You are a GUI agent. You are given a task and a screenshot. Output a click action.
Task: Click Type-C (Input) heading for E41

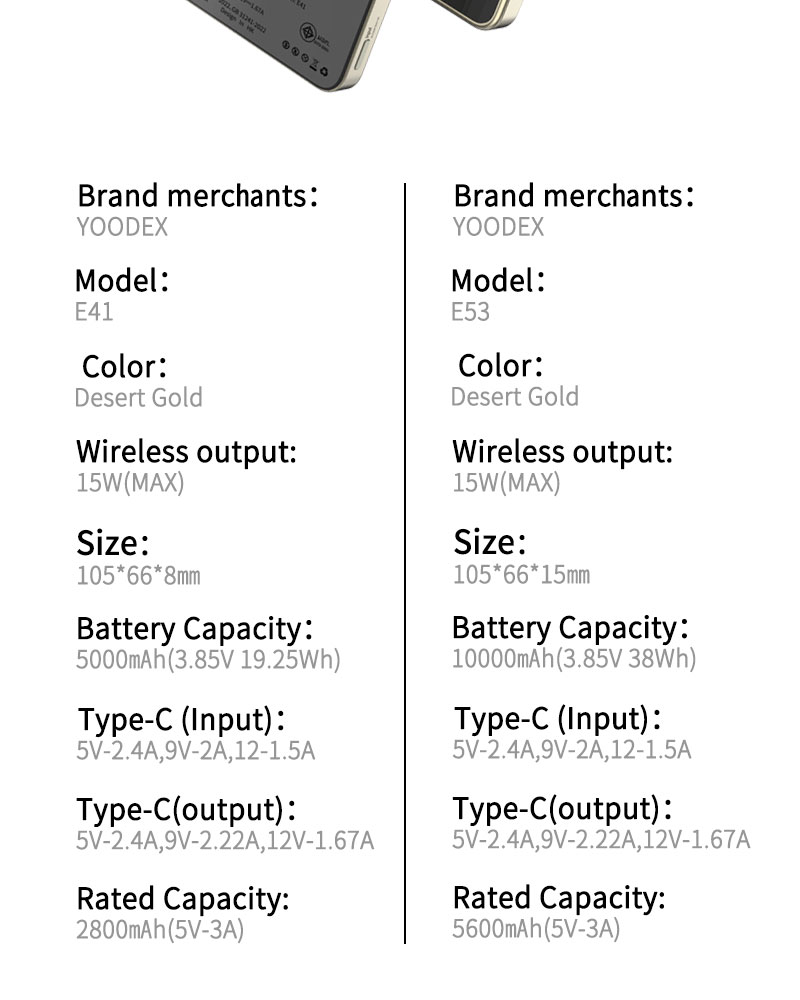pos(182,720)
